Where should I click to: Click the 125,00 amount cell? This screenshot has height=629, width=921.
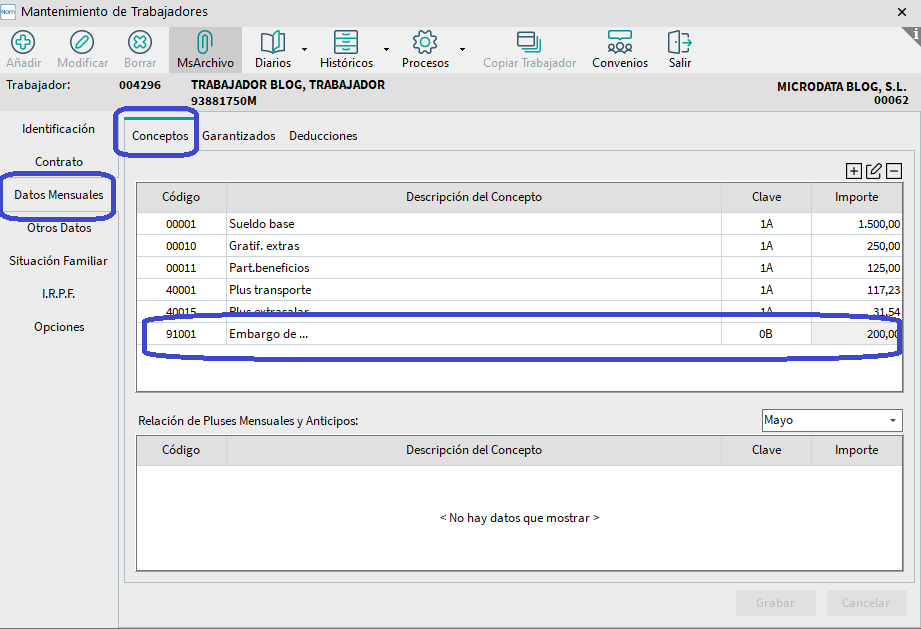point(856,268)
